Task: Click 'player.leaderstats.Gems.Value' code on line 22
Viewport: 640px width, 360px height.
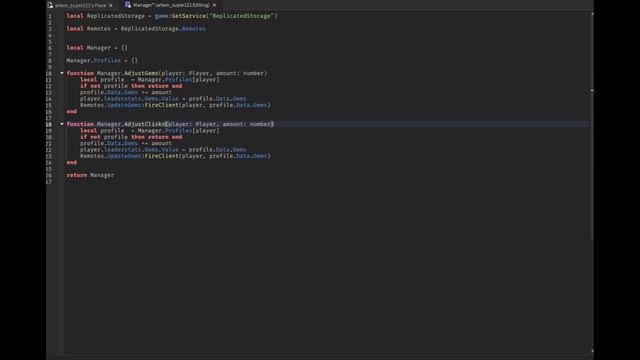Action: (x=163, y=149)
